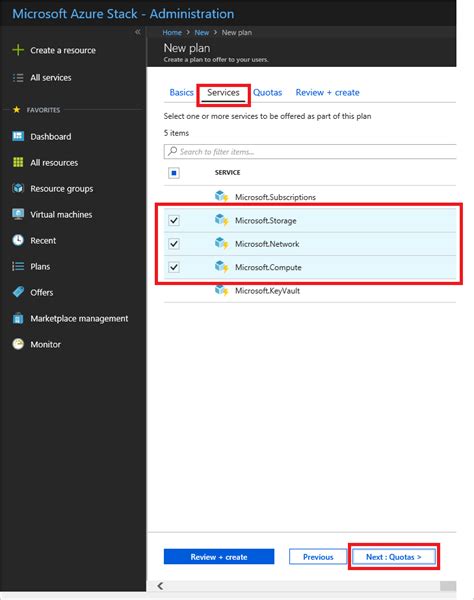Click the Next : Quotas button
Screen dimensions: 474x600
[x=394, y=557]
